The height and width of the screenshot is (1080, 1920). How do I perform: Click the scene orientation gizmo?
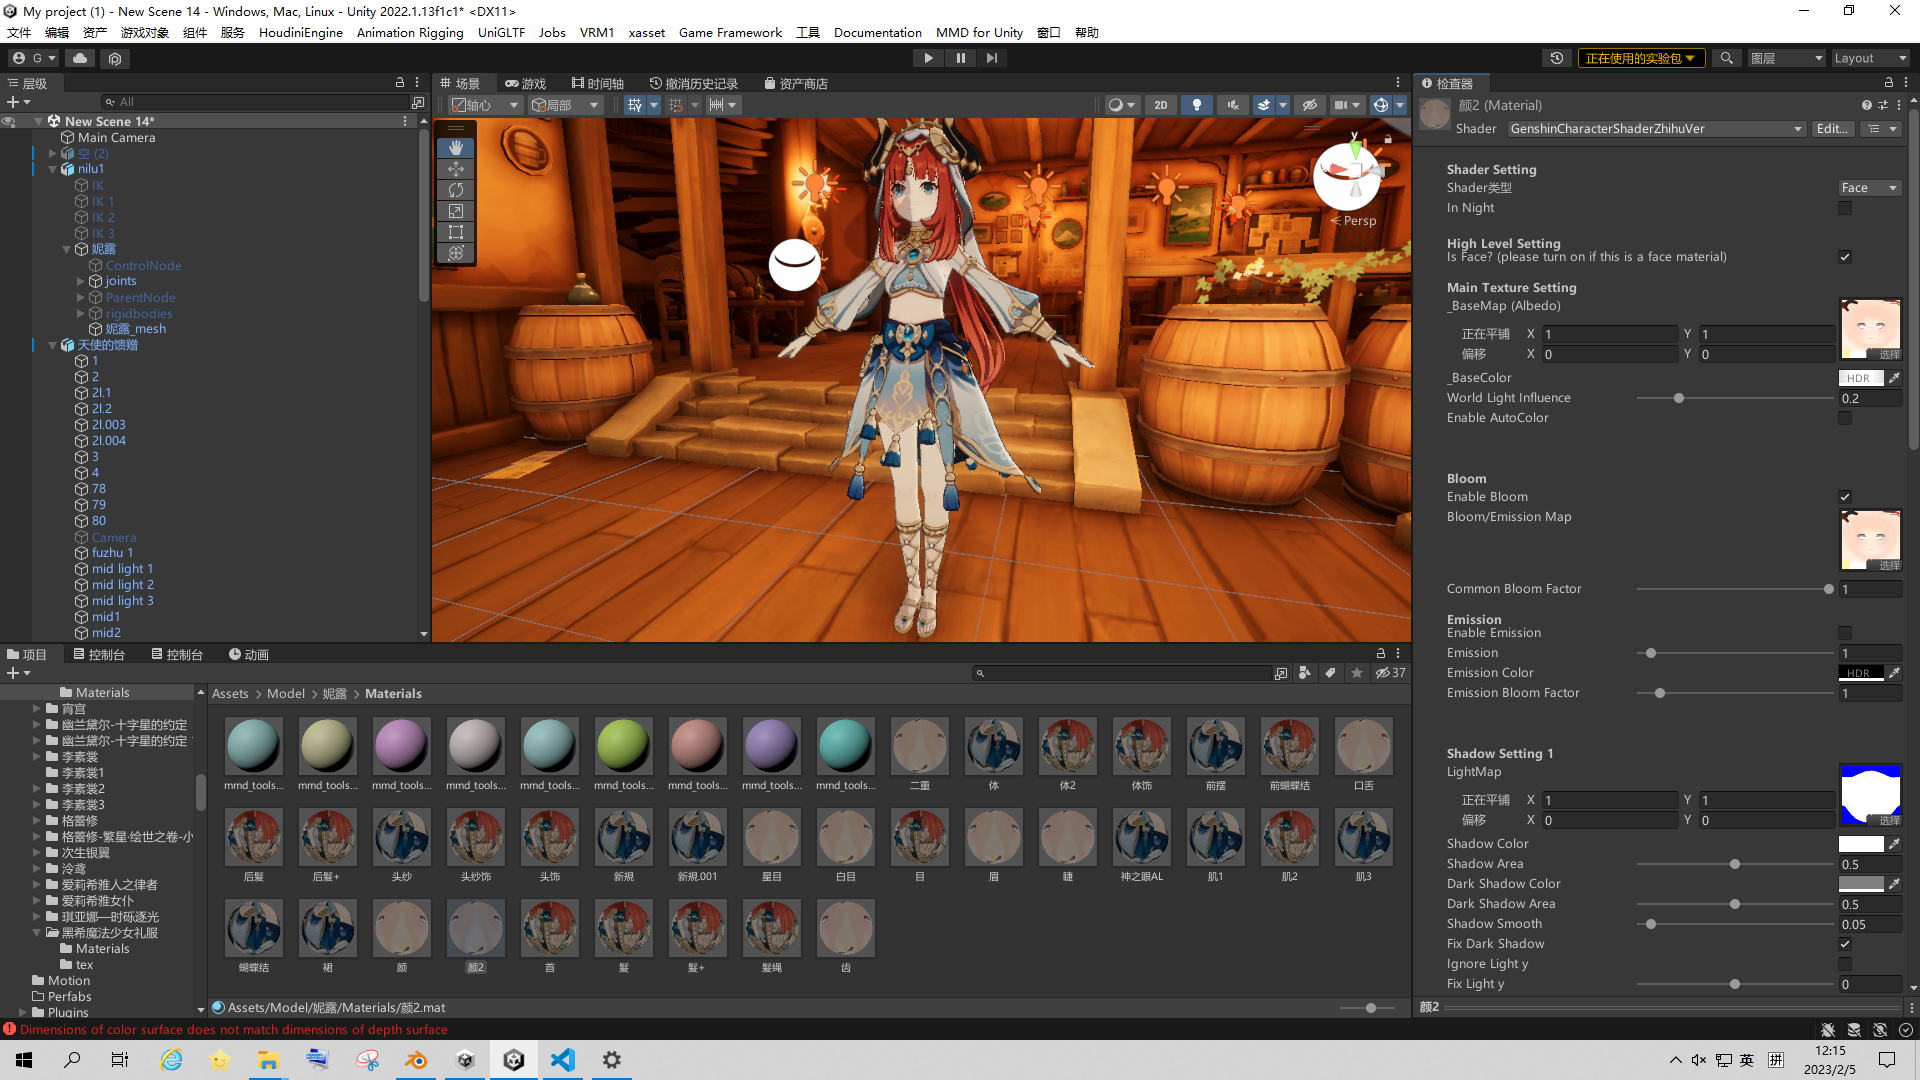point(1350,175)
